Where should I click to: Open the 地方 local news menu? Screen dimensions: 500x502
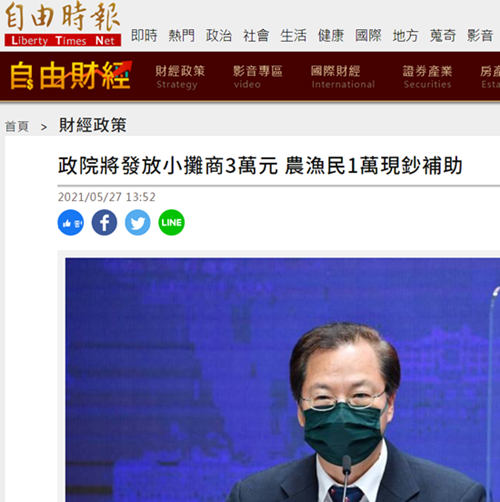405,36
